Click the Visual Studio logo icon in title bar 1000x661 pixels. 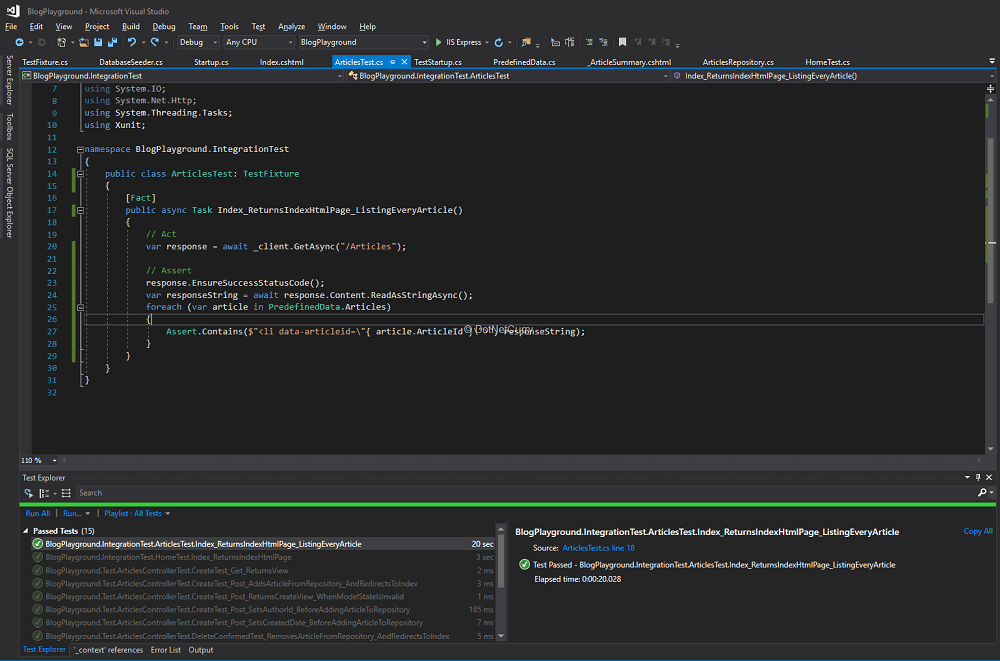click(13, 11)
